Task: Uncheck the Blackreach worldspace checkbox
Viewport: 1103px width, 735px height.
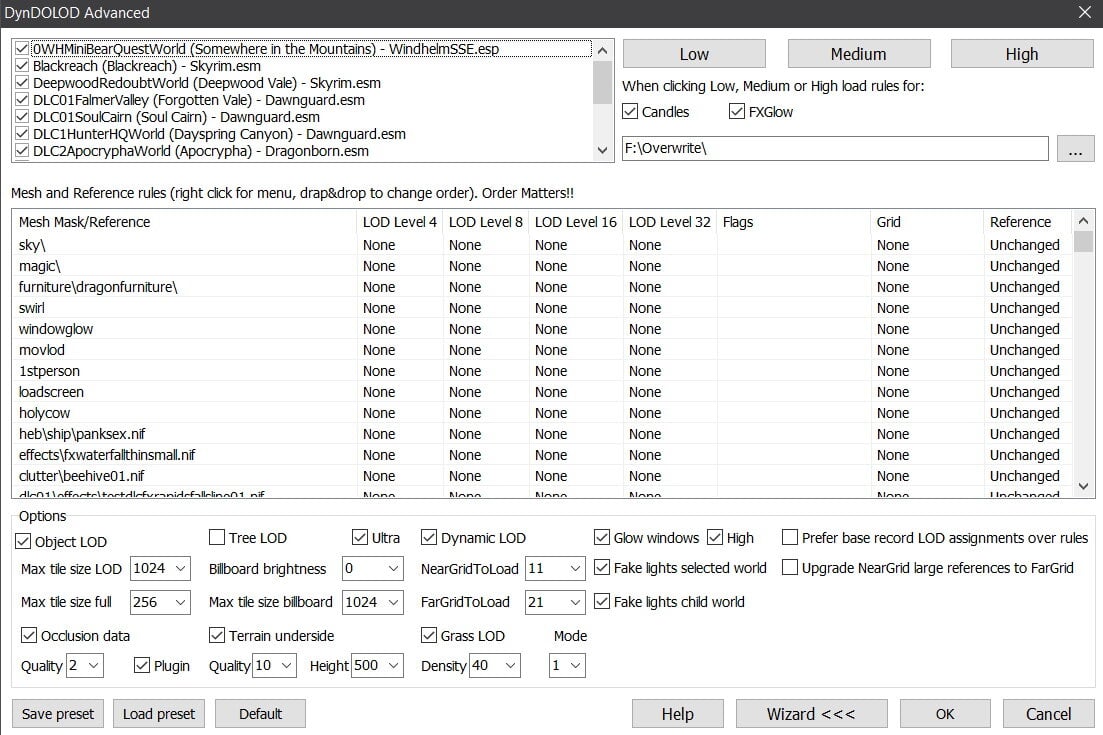Action: (x=22, y=66)
